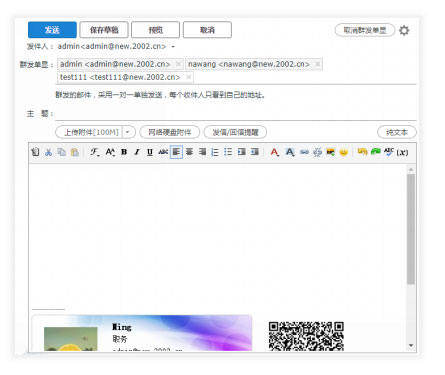Remove recipient test111@new.2002.cn
This screenshot has width=445, height=375.
[188, 77]
